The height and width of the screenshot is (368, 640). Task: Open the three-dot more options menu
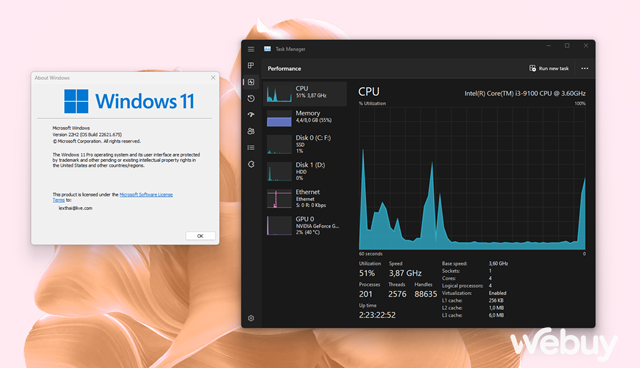pos(584,68)
